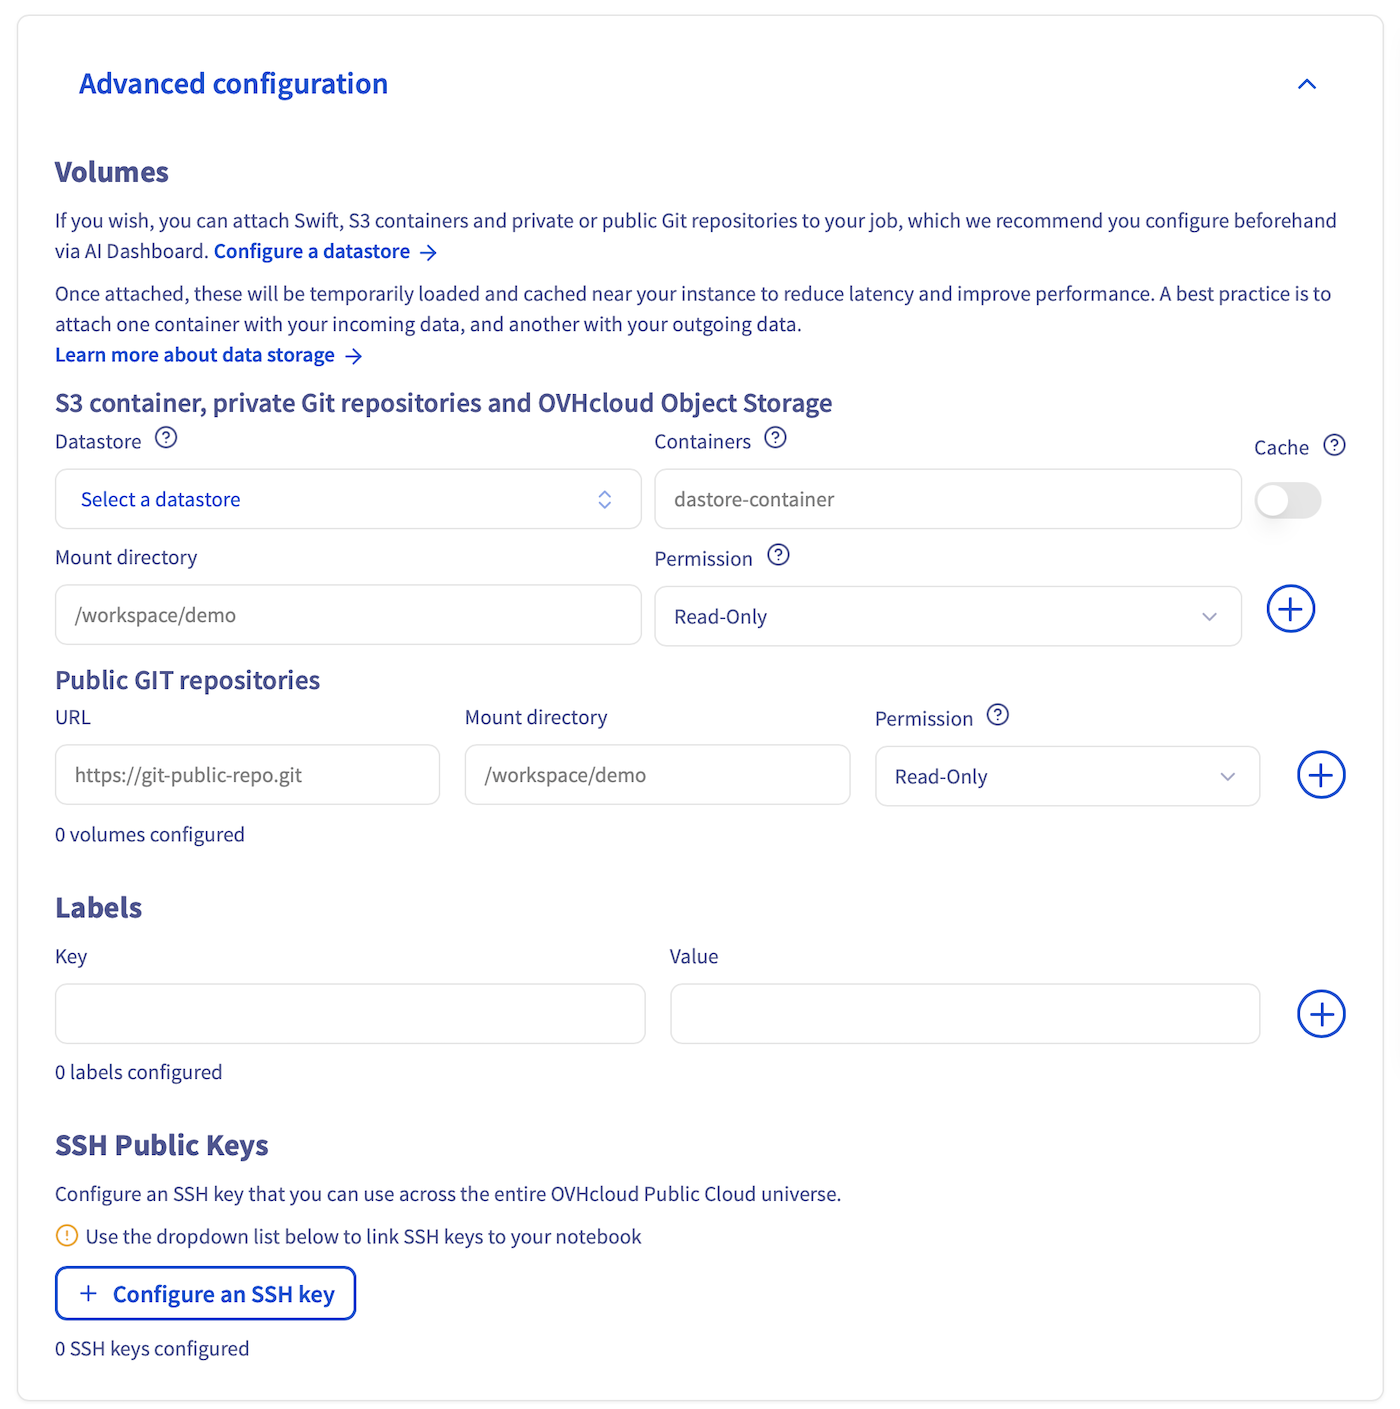The width and height of the screenshot is (1400, 1409).
Task: Open the Containers help tooltip
Action: pyautogui.click(x=775, y=437)
